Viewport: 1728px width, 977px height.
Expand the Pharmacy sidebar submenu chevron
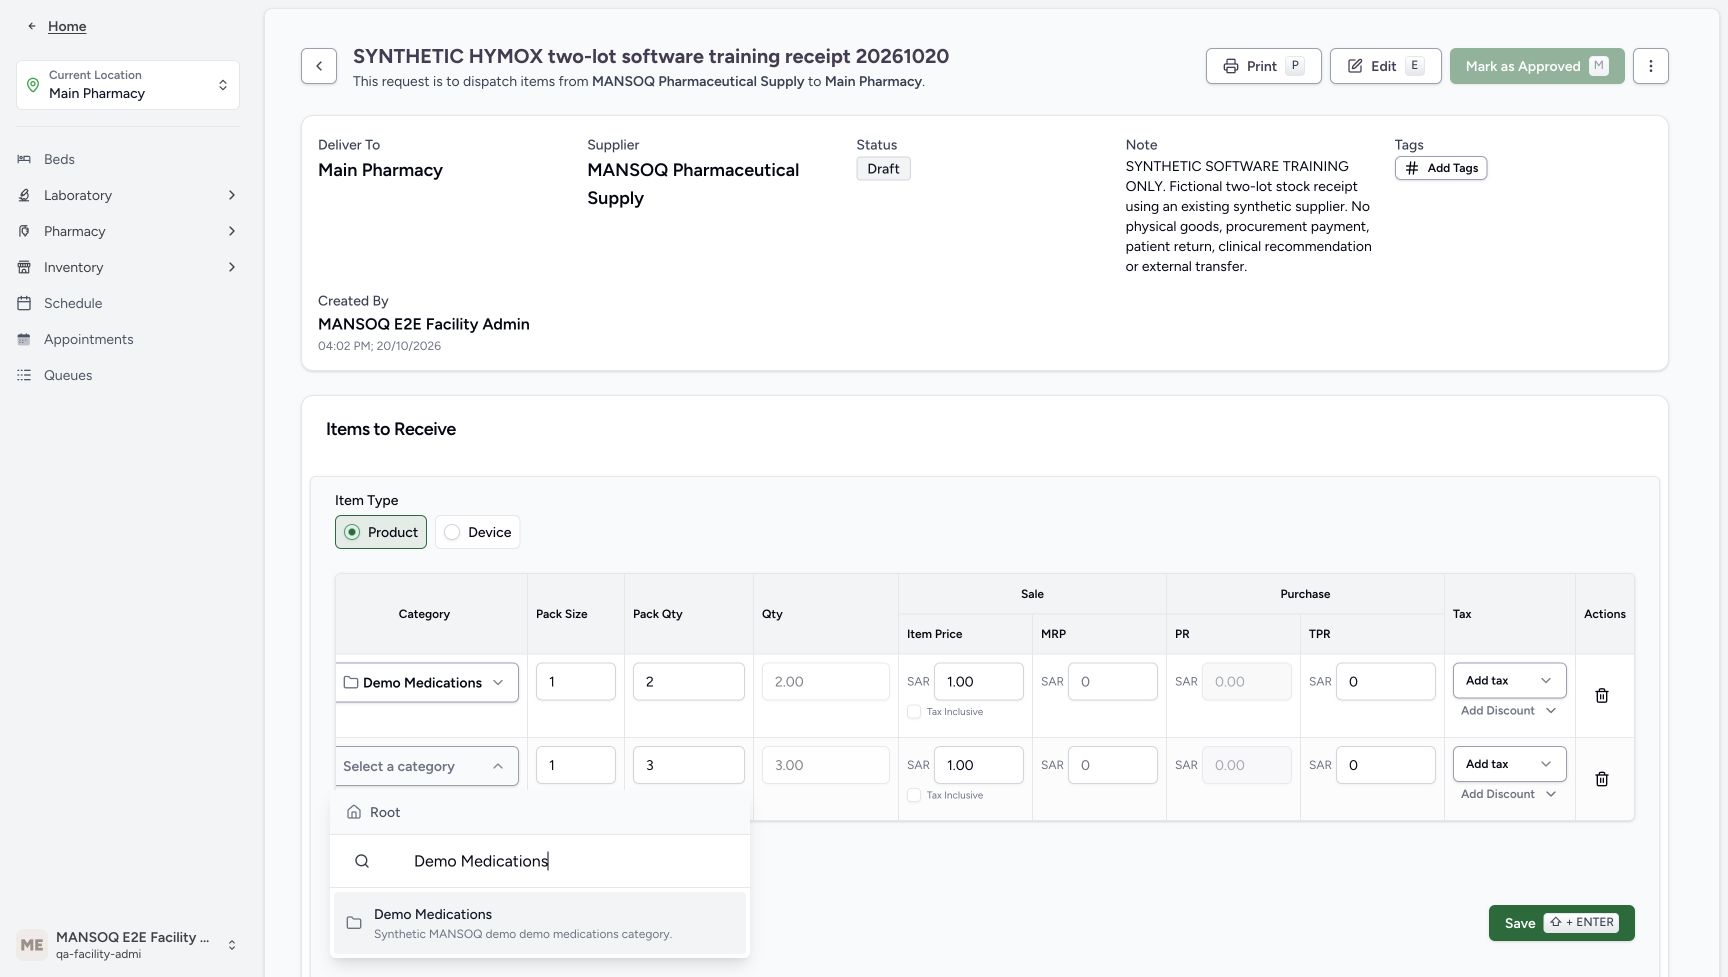pyautogui.click(x=232, y=231)
